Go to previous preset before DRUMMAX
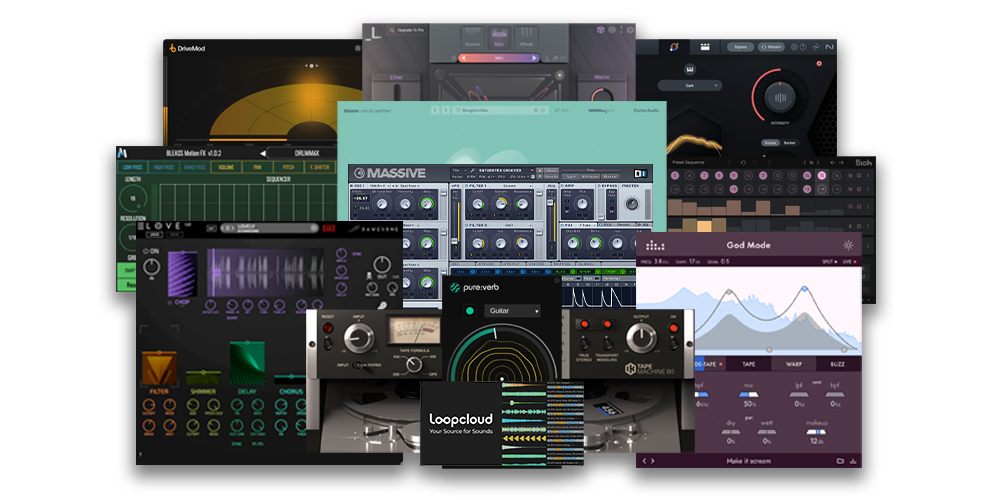 [x=263, y=154]
